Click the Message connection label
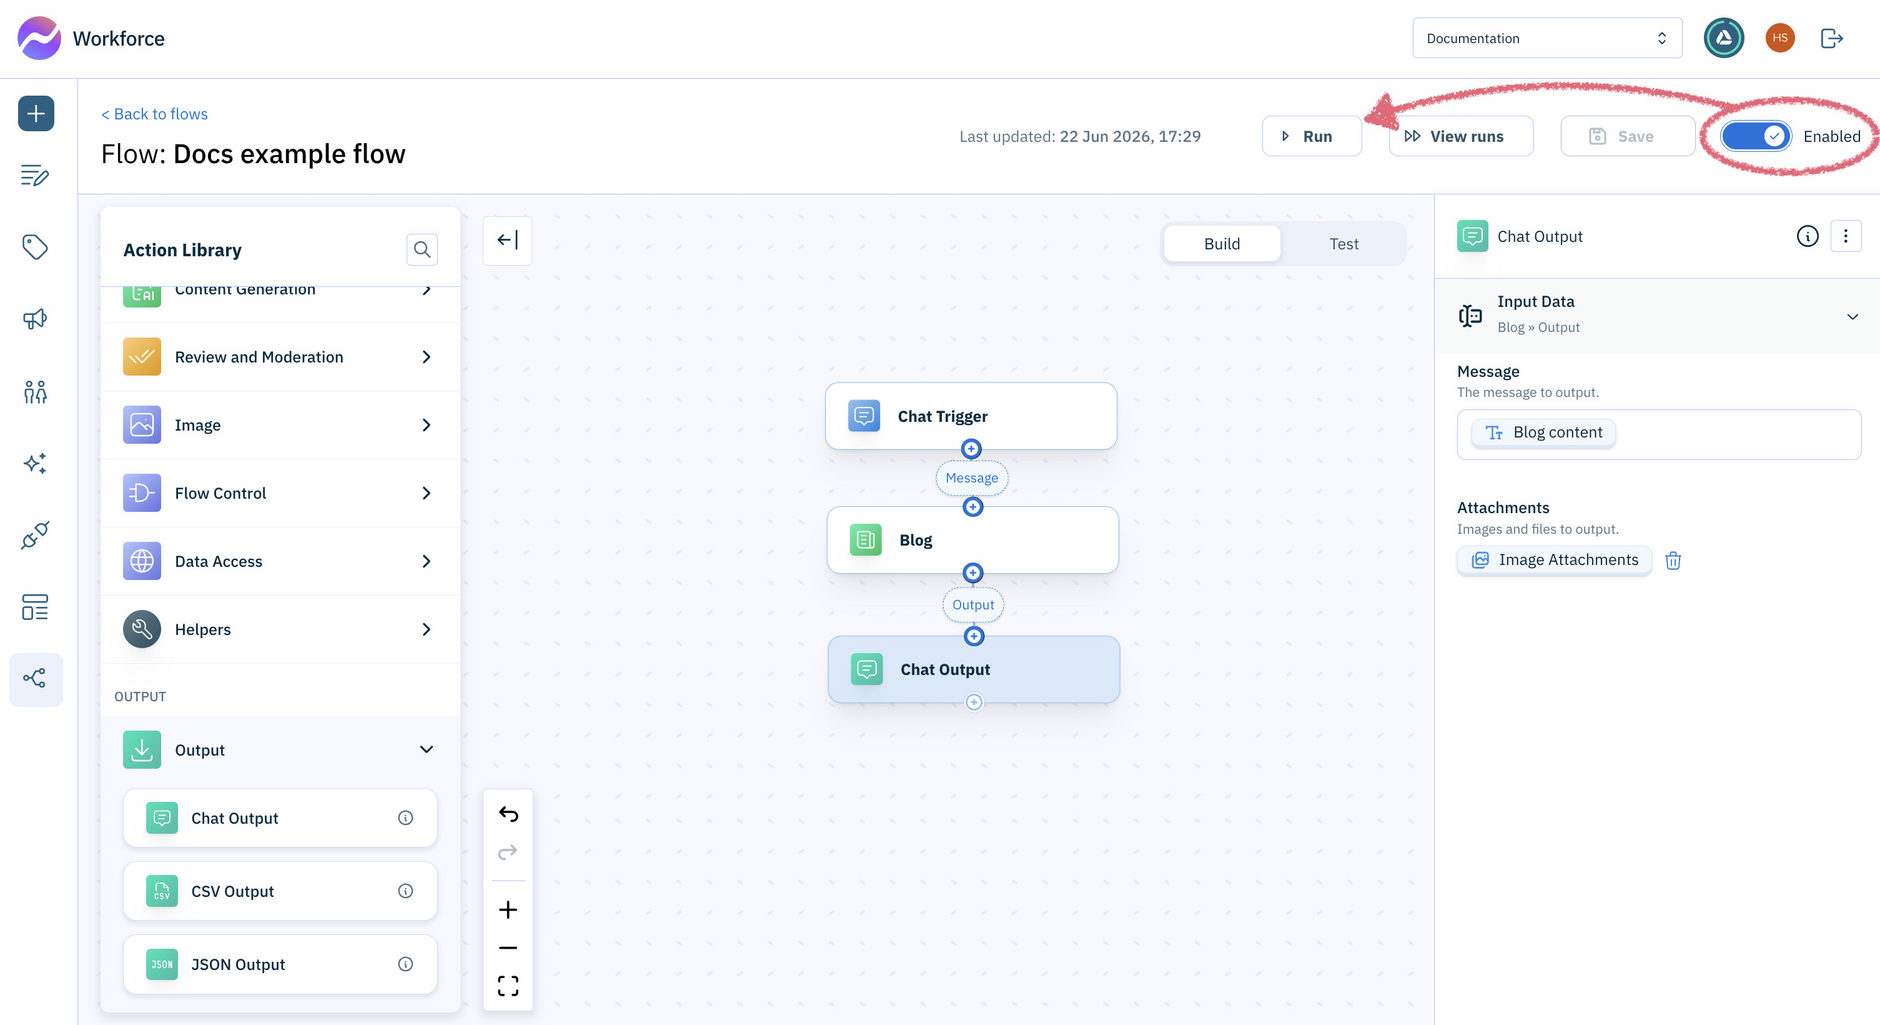Screen dimensions: 1880x1025 tap(972, 478)
